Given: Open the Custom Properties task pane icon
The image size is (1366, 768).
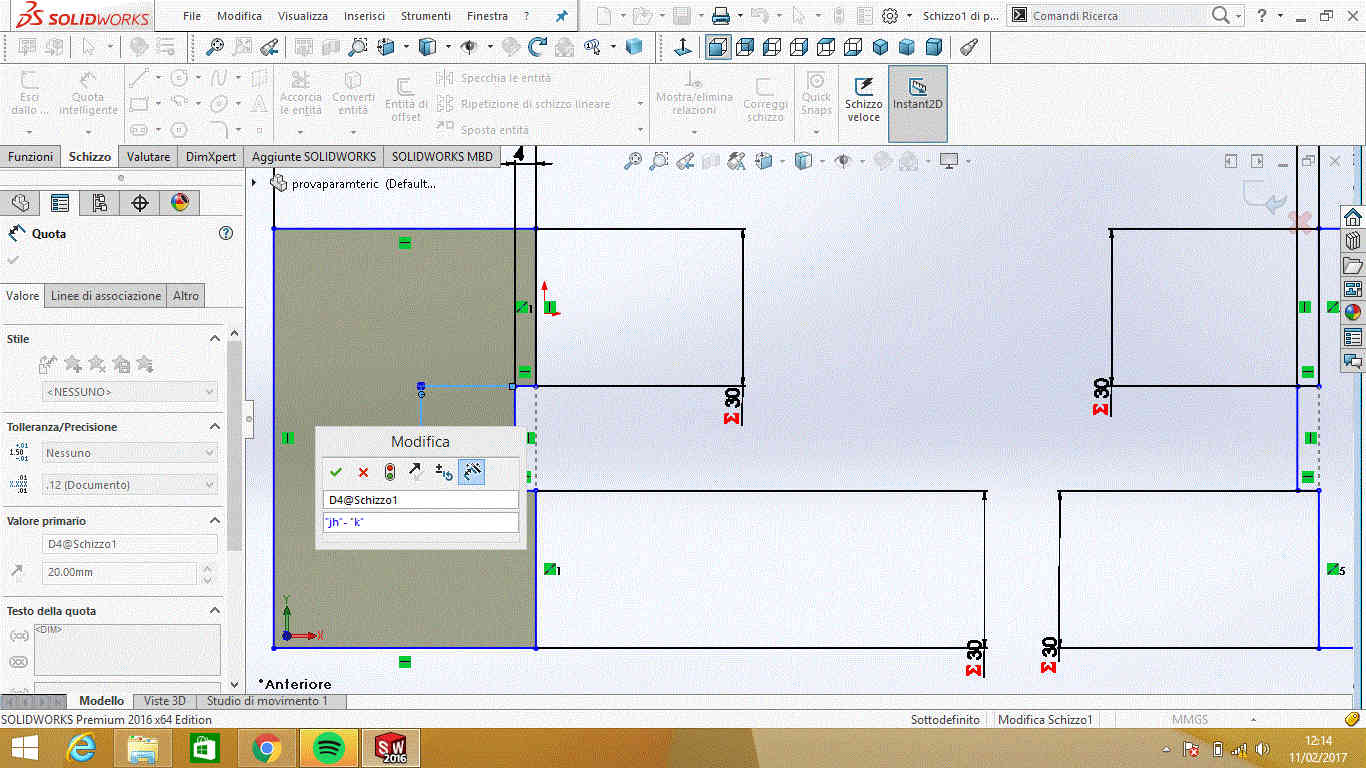Looking at the screenshot, I should click(x=1352, y=336).
